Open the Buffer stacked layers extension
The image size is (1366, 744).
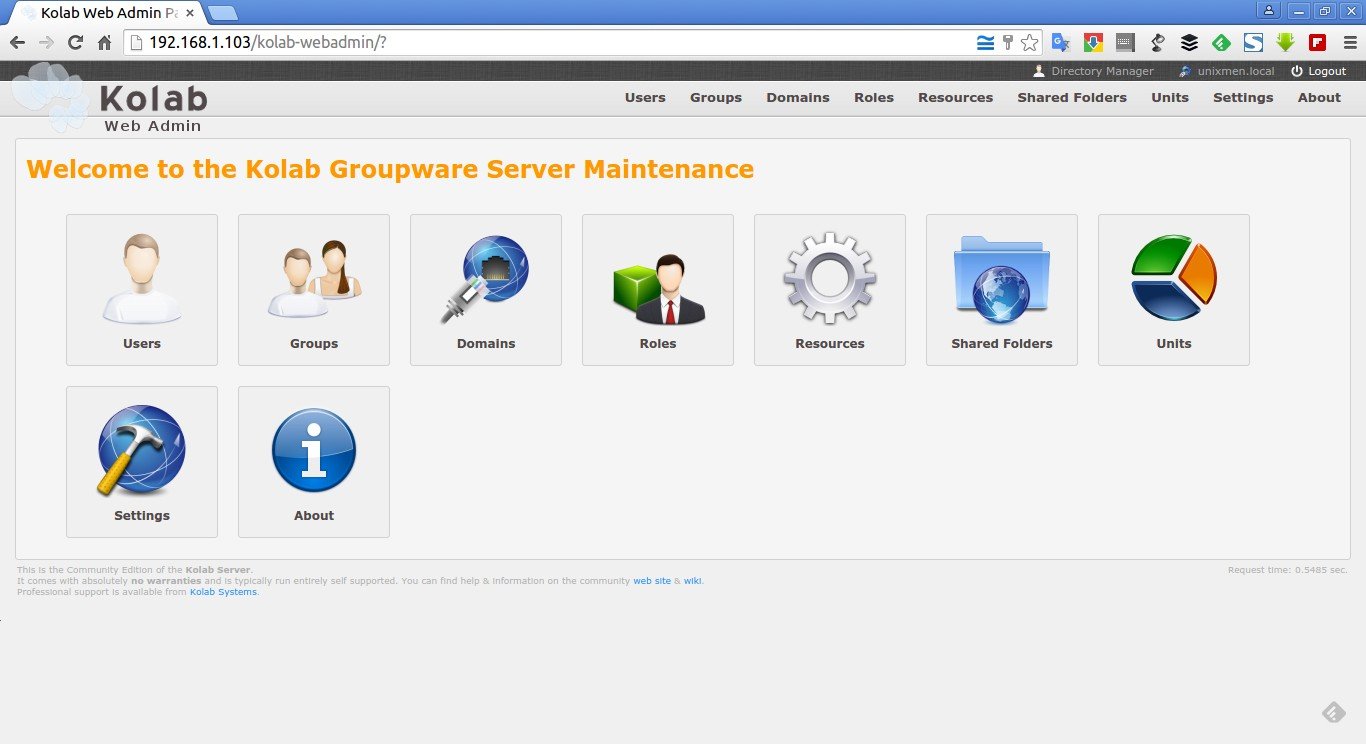pos(1189,43)
